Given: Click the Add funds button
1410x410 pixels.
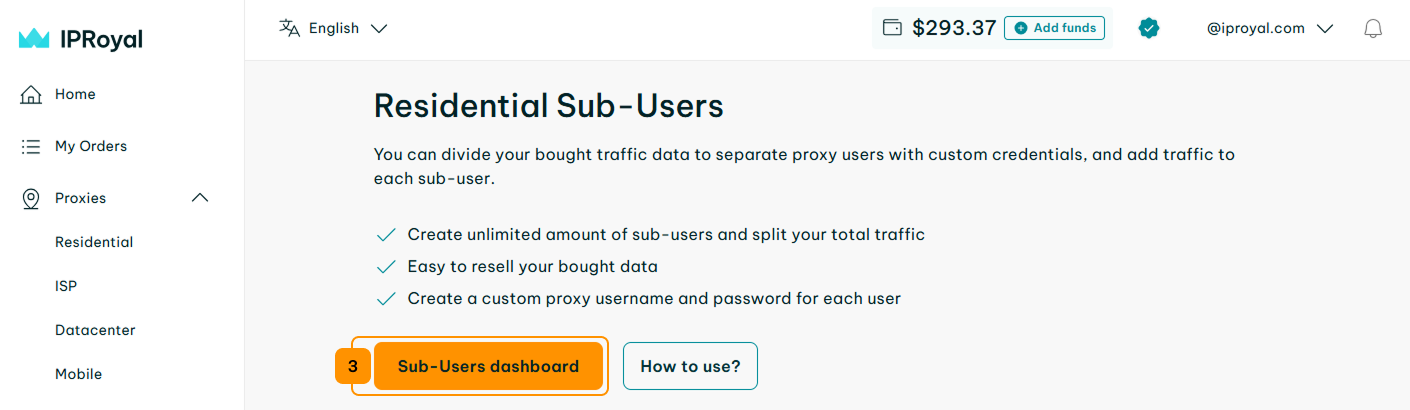Looking at the screenshot, I should click(1055, 28).
